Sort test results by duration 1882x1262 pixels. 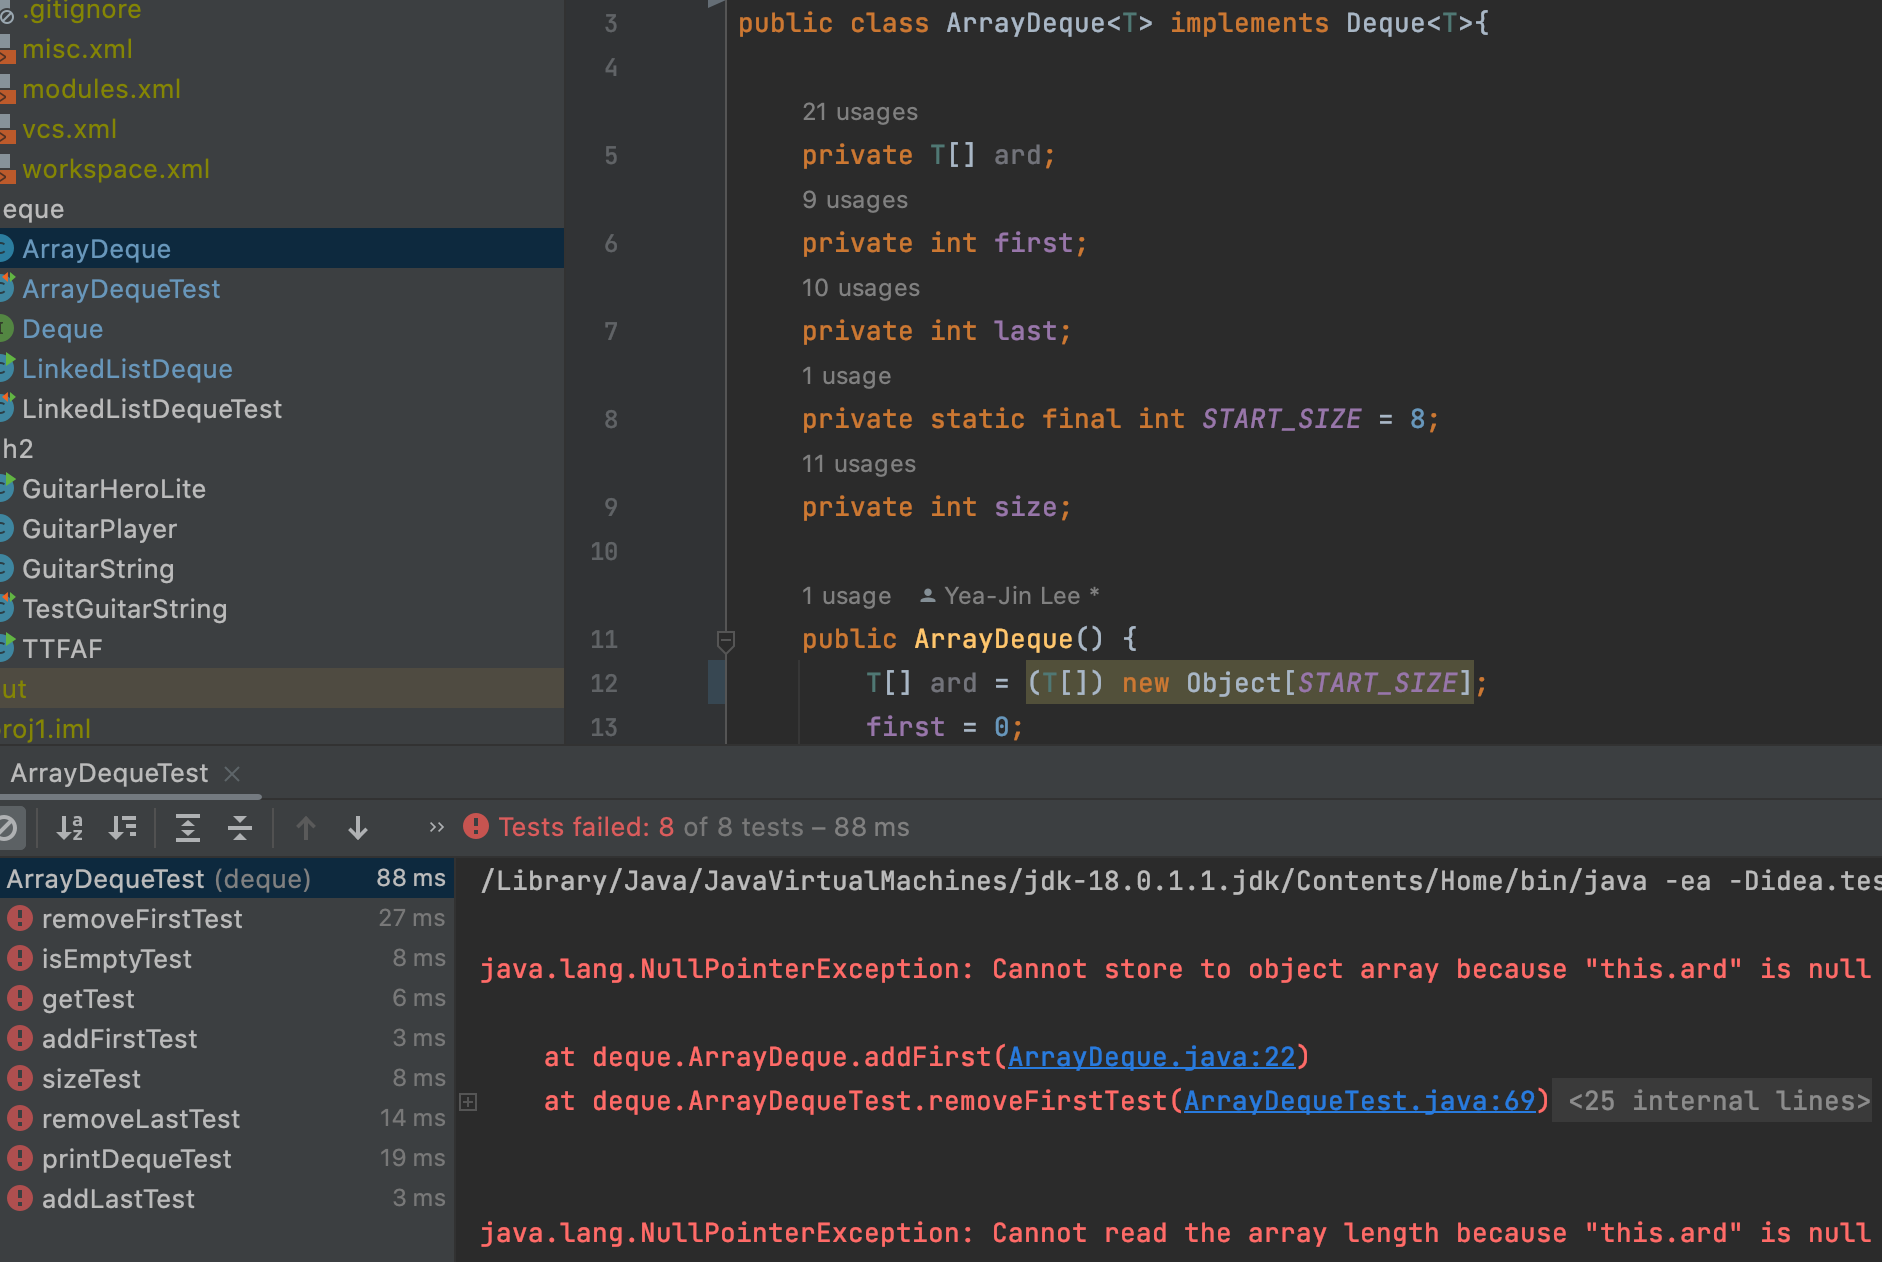(123, 828)
